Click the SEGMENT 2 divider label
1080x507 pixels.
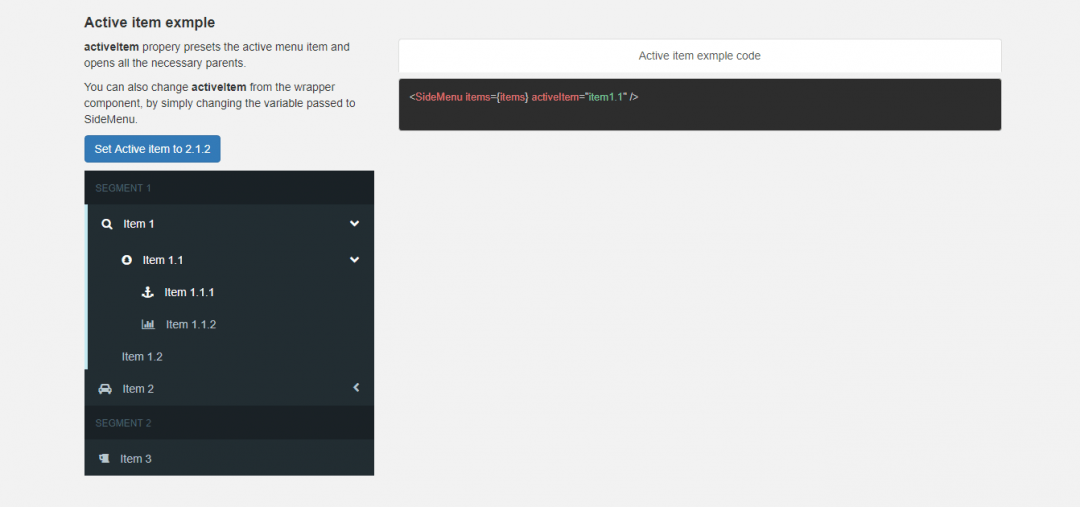click(x=123, y=423)
